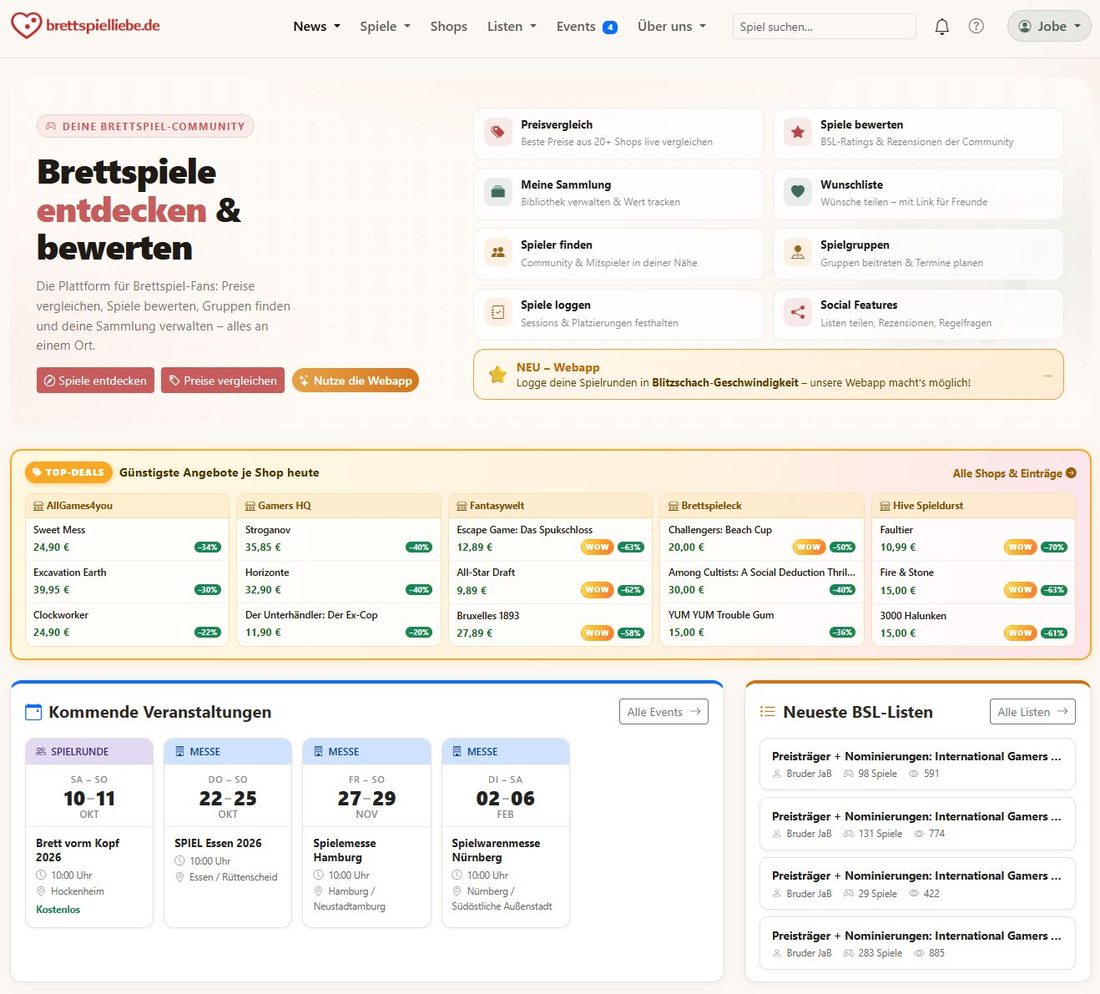Expand the Über uns dropdown menu

pyautogui.click(x=671, y=26)
